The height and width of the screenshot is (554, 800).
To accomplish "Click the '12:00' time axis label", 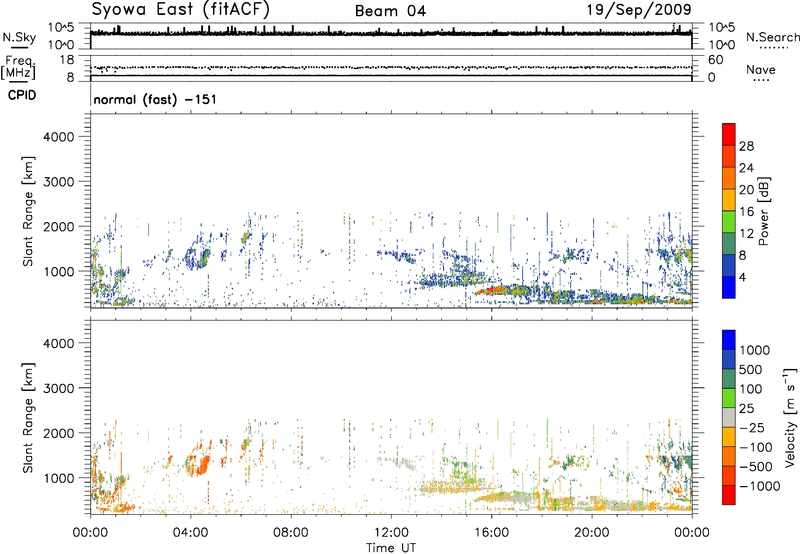I will click(391, 533).
